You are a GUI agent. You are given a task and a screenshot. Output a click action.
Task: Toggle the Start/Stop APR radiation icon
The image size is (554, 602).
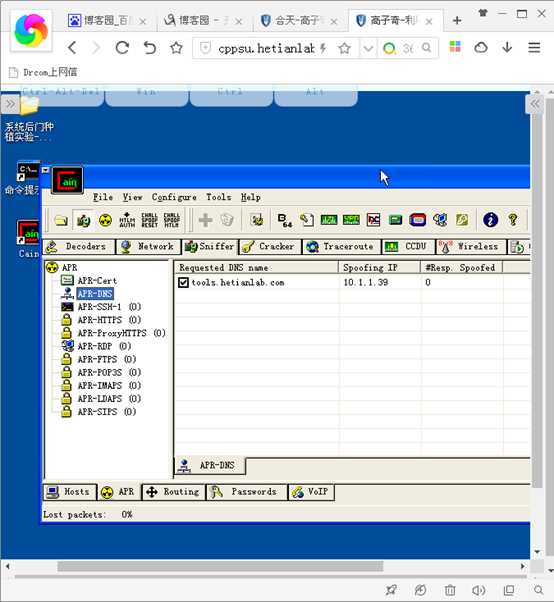(105, 220)
